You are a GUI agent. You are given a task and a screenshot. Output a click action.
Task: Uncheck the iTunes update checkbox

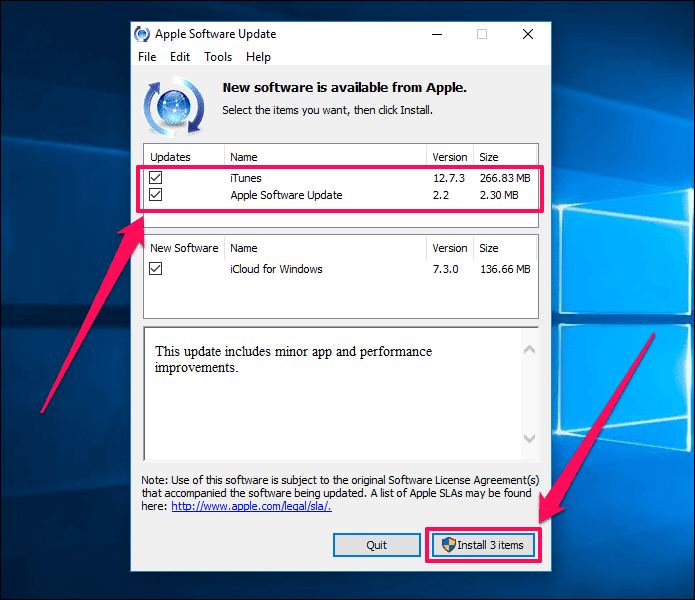156,178
